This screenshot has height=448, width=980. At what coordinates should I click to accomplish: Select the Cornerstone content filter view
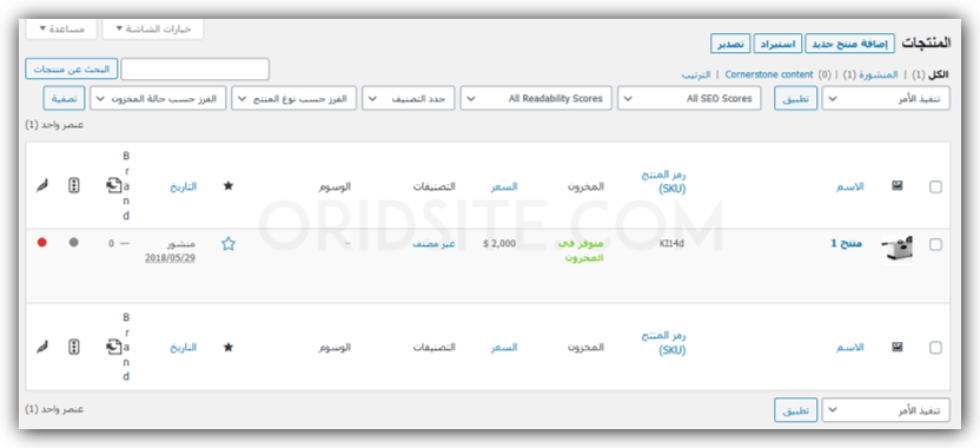point(769,74)
